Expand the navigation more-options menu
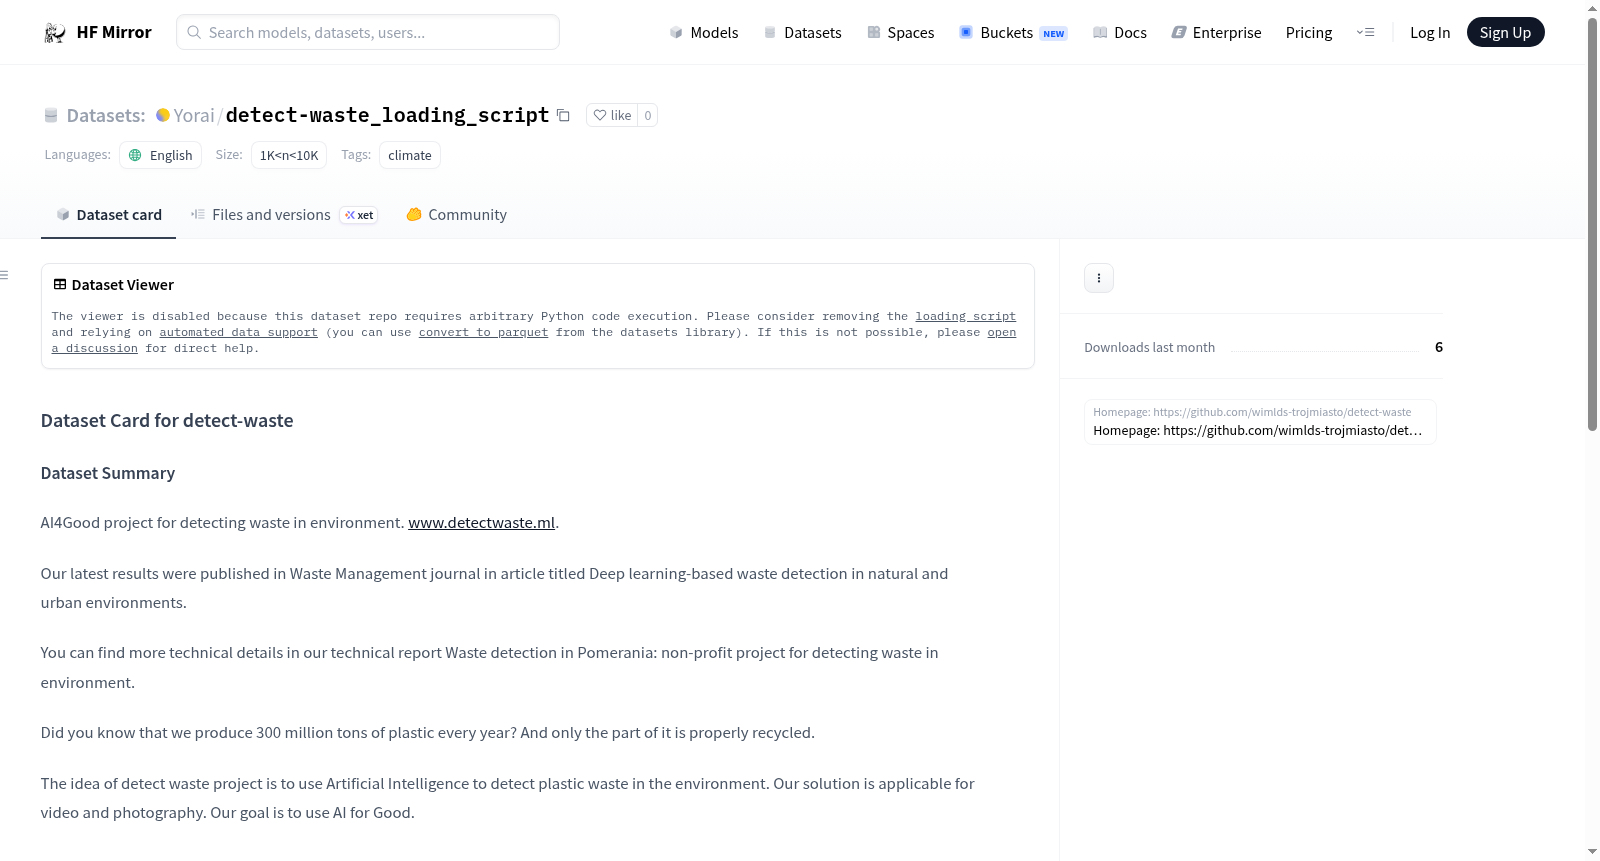1600x861 pixels. [1365, 32]
